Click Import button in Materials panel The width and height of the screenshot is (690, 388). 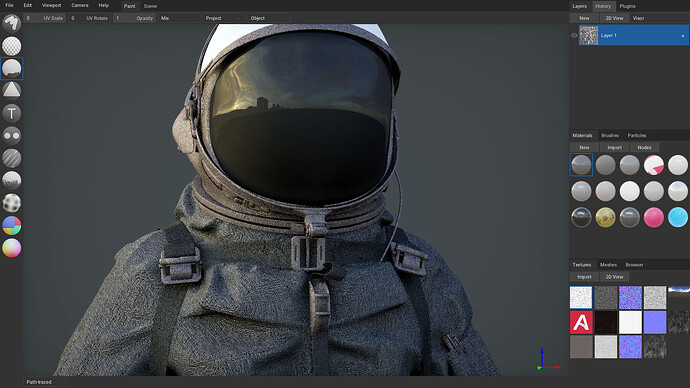click(x=614, y=147)
